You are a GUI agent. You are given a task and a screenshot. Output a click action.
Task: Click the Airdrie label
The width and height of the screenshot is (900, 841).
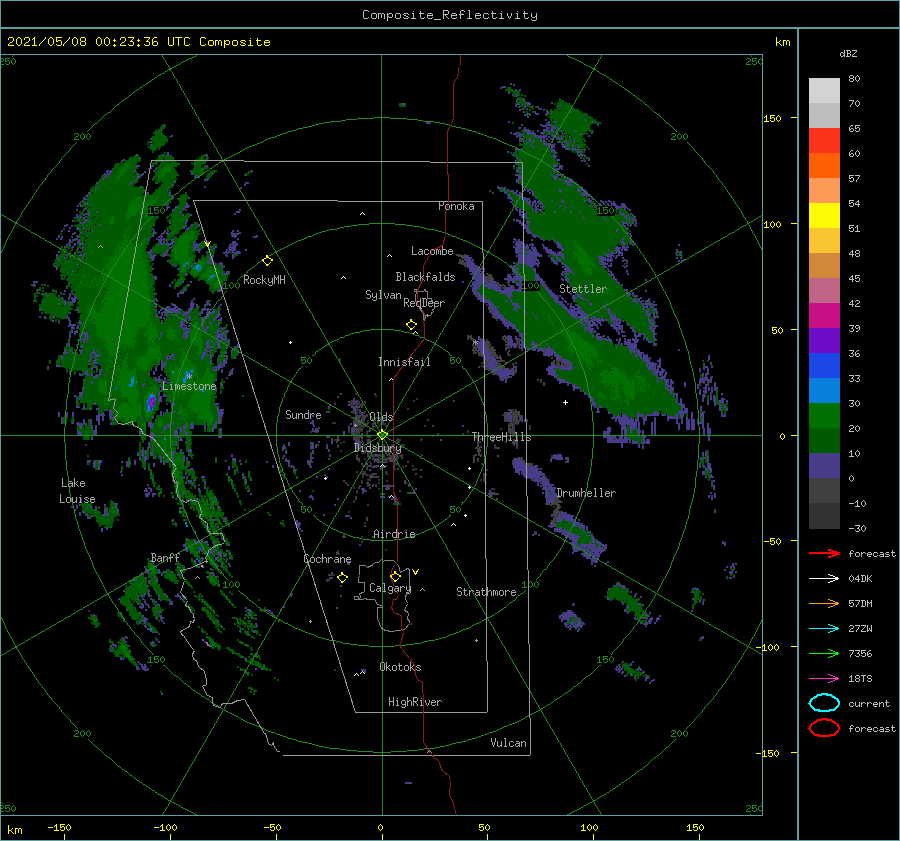click(x=394, y=534)
